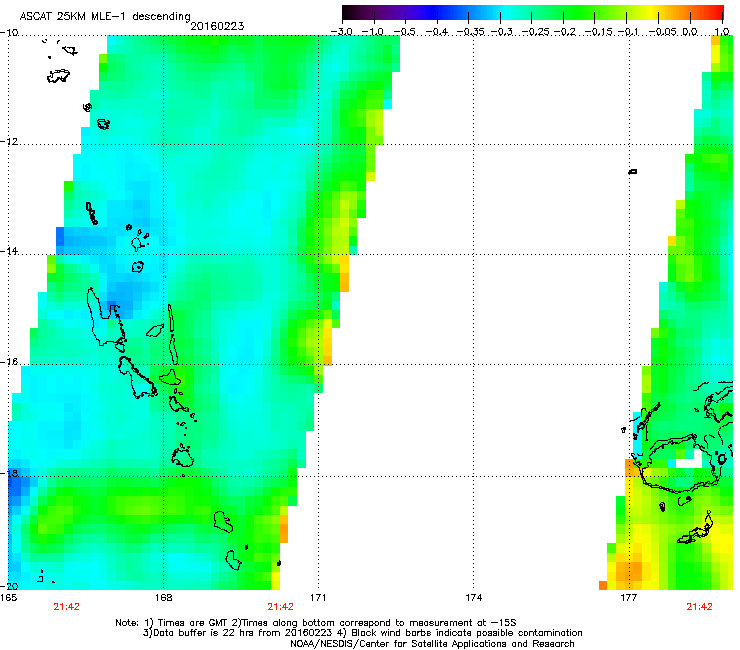
Task: Click the '-0.5' color scale value
Action: click(x=405, y=32)
